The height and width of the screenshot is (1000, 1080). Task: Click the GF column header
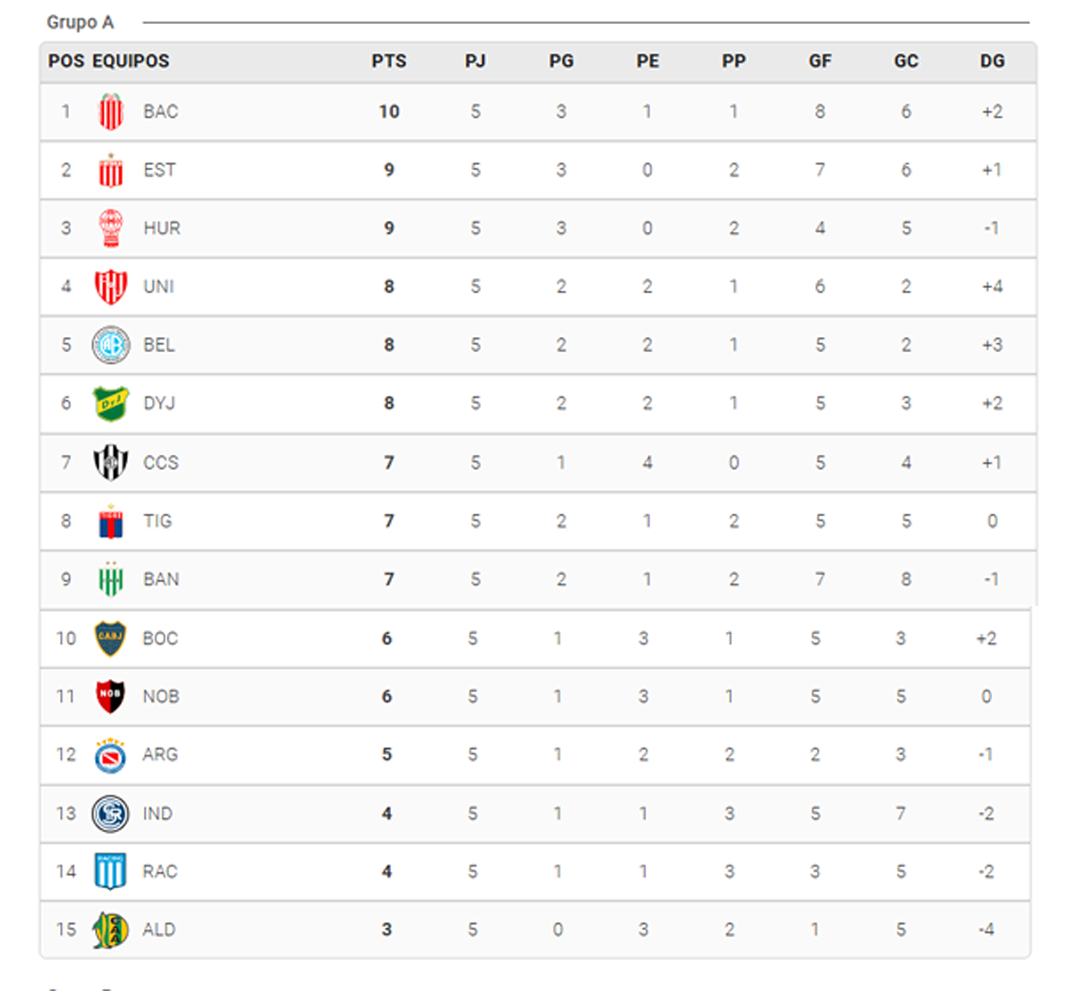(x=820, y=61)
